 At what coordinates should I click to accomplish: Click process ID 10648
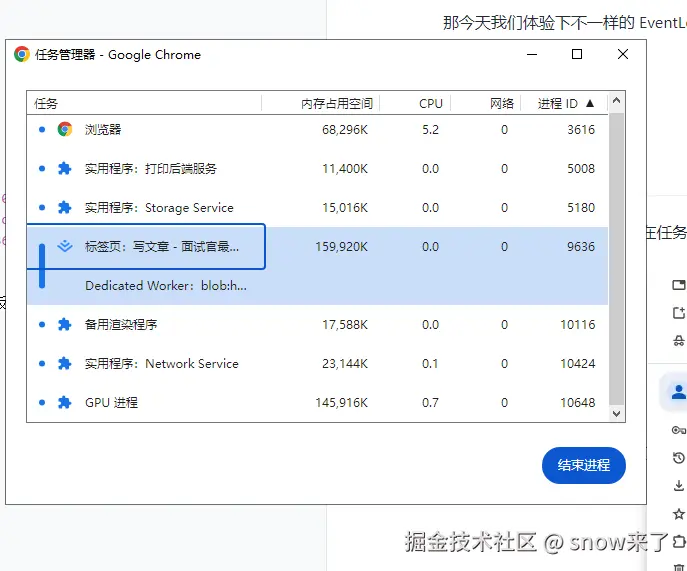[x=577, y=403]
